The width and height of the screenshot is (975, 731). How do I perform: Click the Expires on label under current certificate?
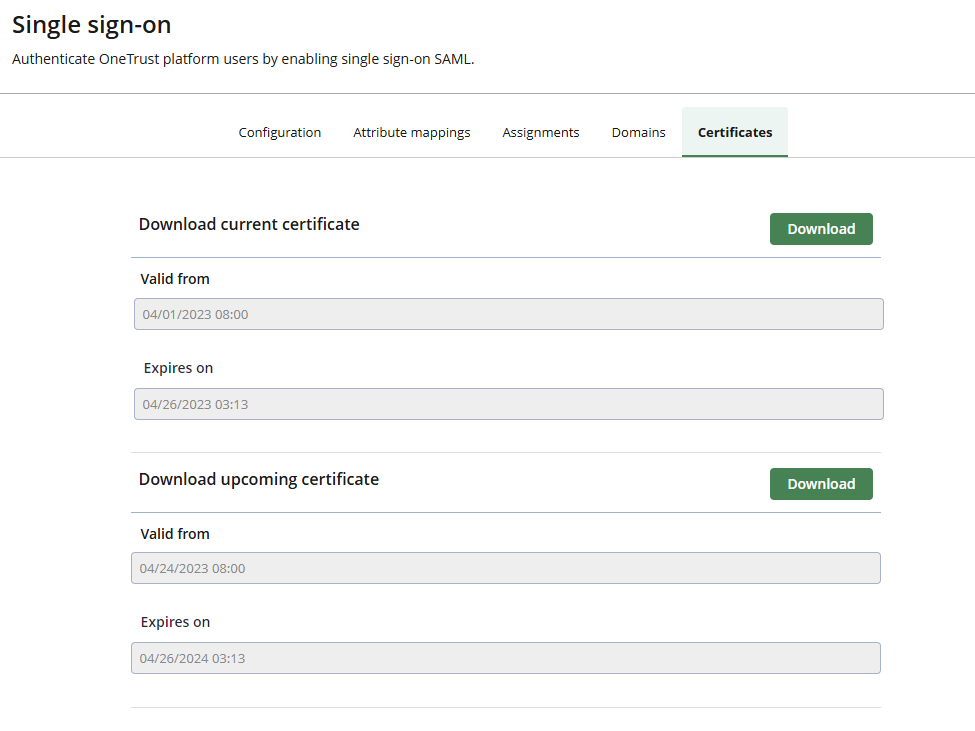pyautogui.click(x=178, y=368)
